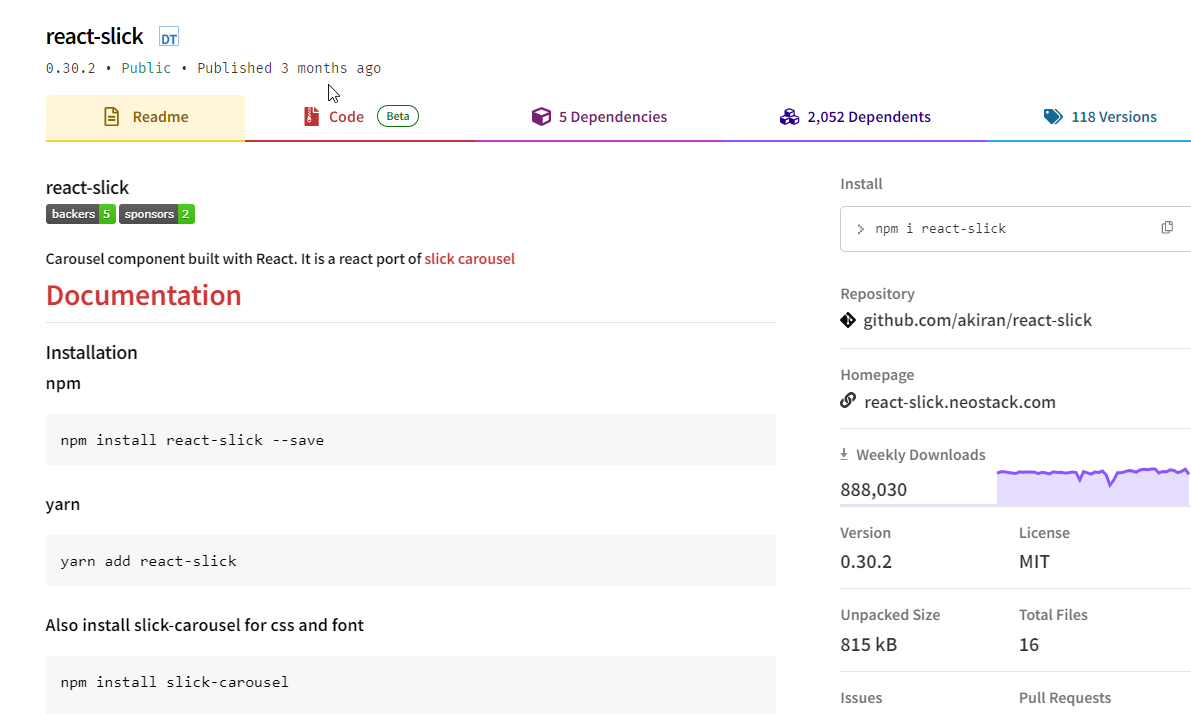Click the Issues label in sidebar
Image resolution: width=1191 pixels, height=714 pixels.
click(861, 698)
